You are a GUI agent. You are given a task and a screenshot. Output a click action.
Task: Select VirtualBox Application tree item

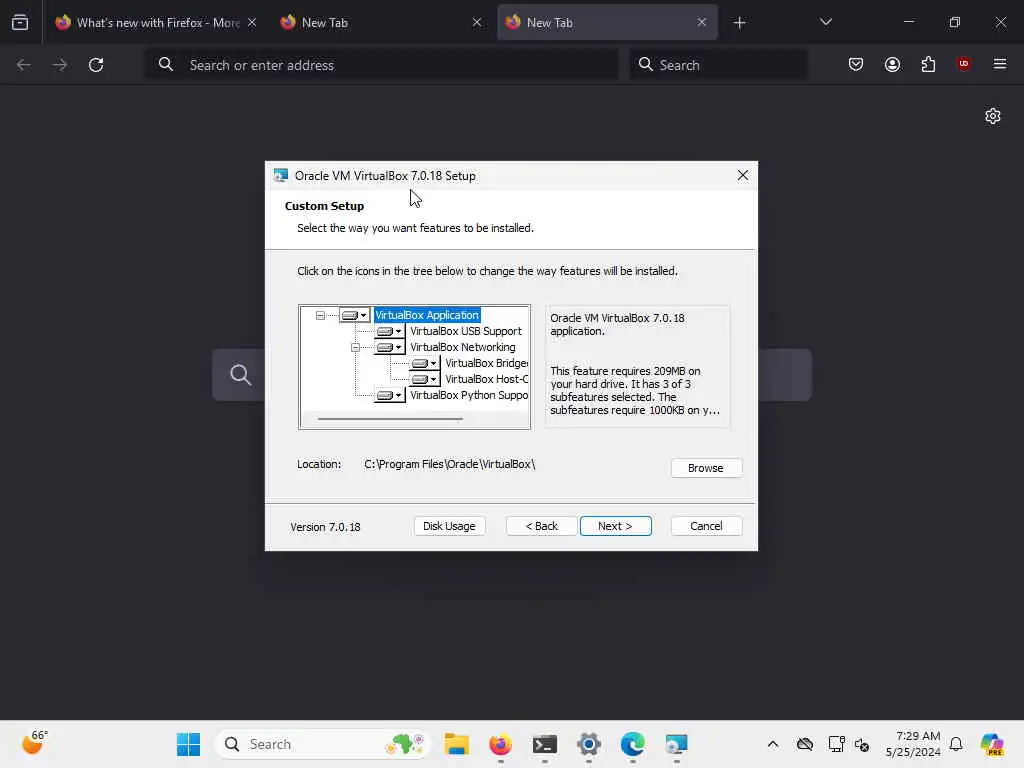tap(427, 315)
